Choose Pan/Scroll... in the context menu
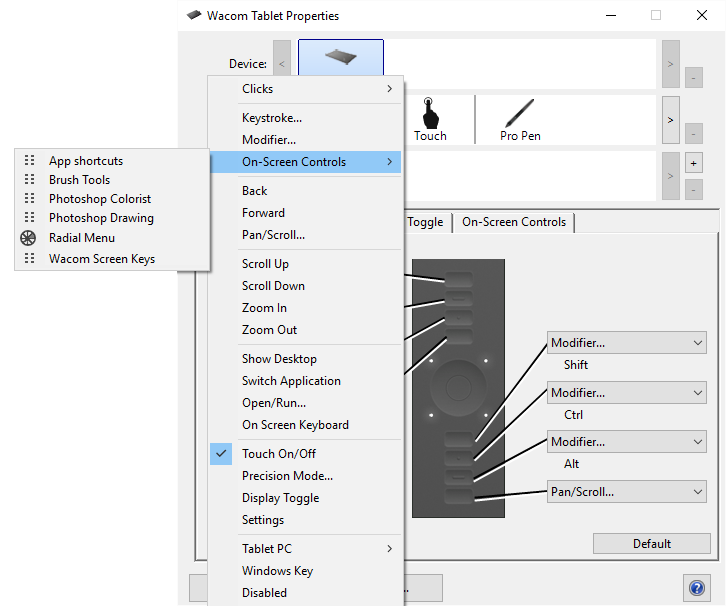726x606 pixels. (x=306, y=235)
